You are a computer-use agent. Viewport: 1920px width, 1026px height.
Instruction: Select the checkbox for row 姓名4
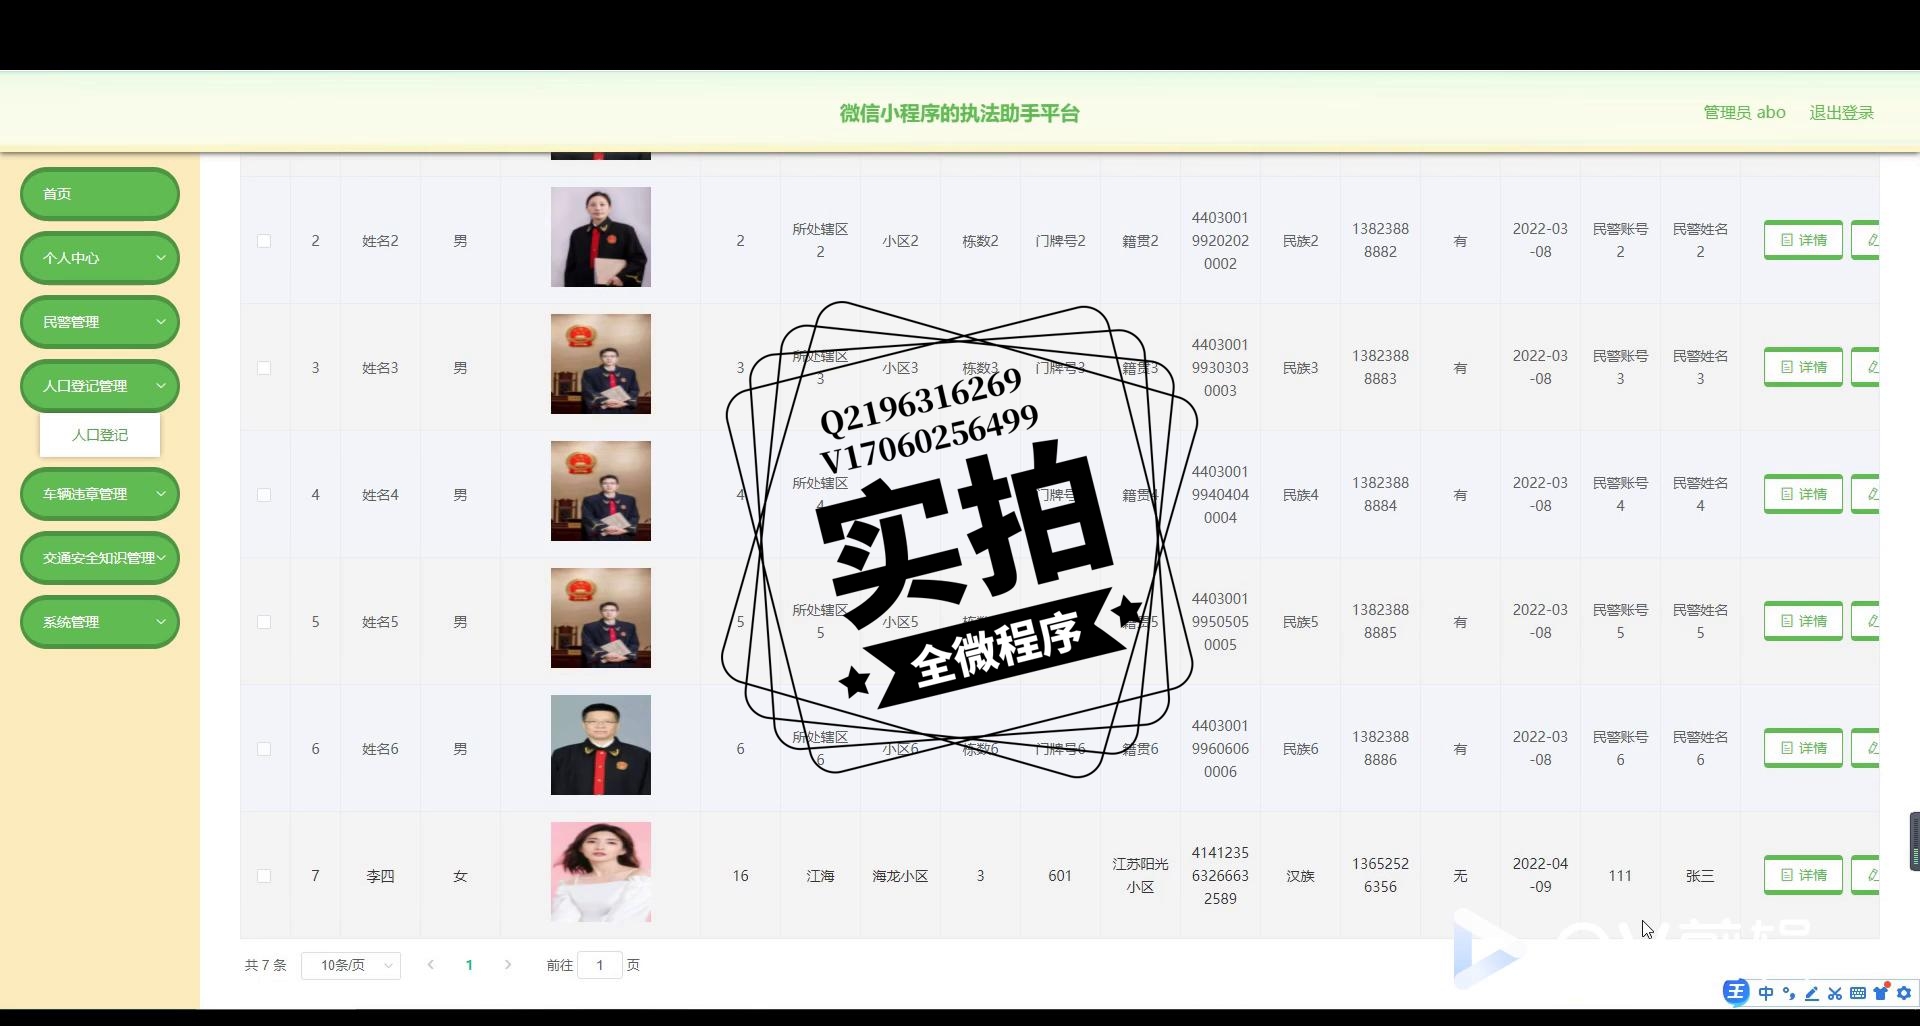264,495
